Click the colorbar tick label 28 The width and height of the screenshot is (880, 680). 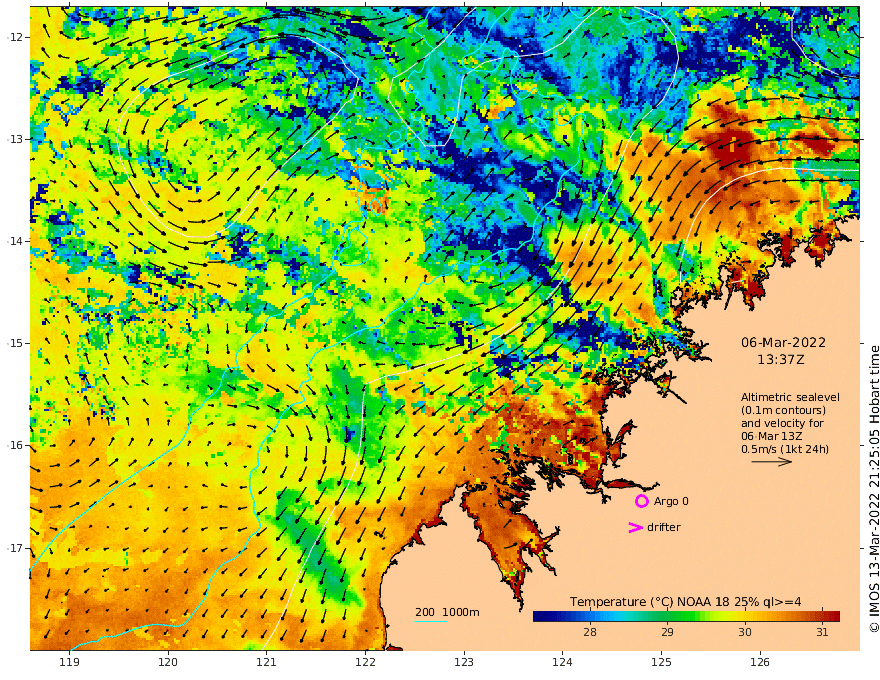click(x=590, y=632)
